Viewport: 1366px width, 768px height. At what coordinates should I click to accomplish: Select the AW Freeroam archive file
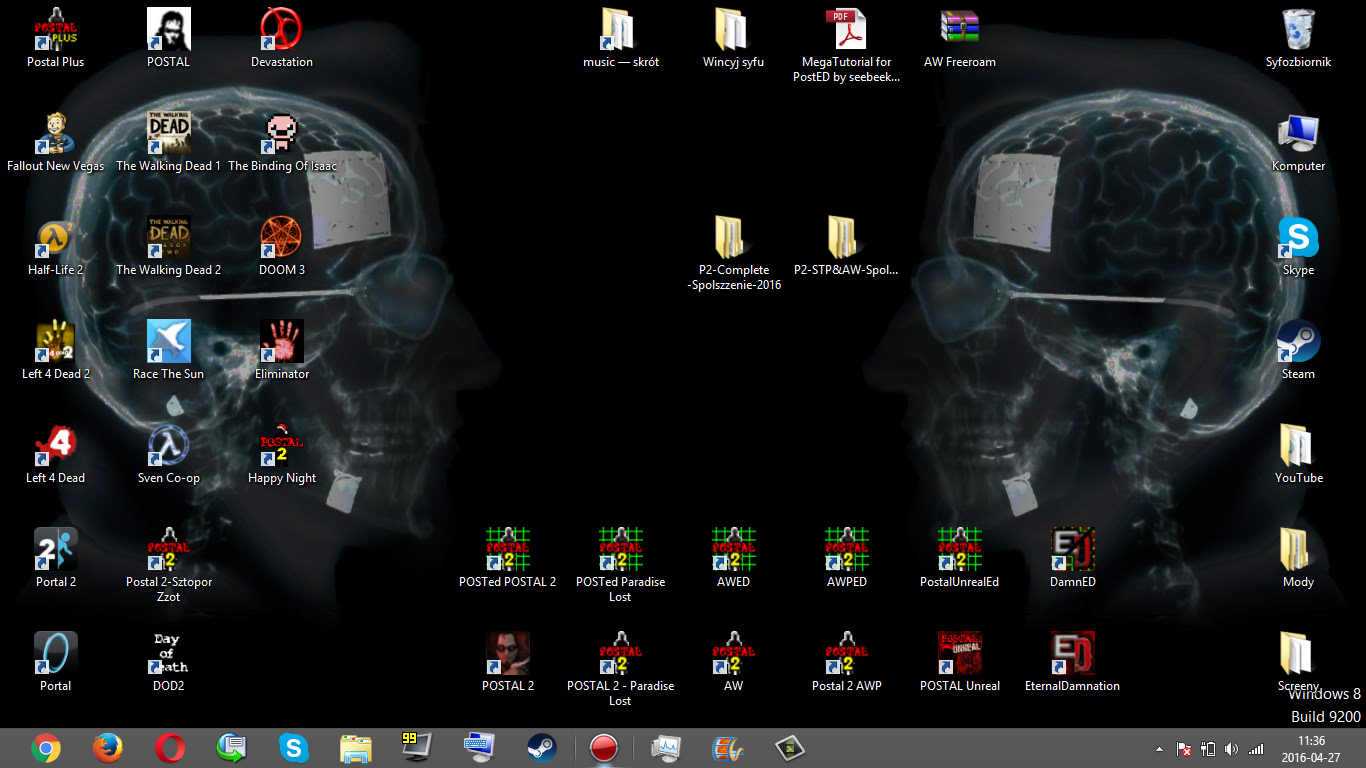click(960, 38)
